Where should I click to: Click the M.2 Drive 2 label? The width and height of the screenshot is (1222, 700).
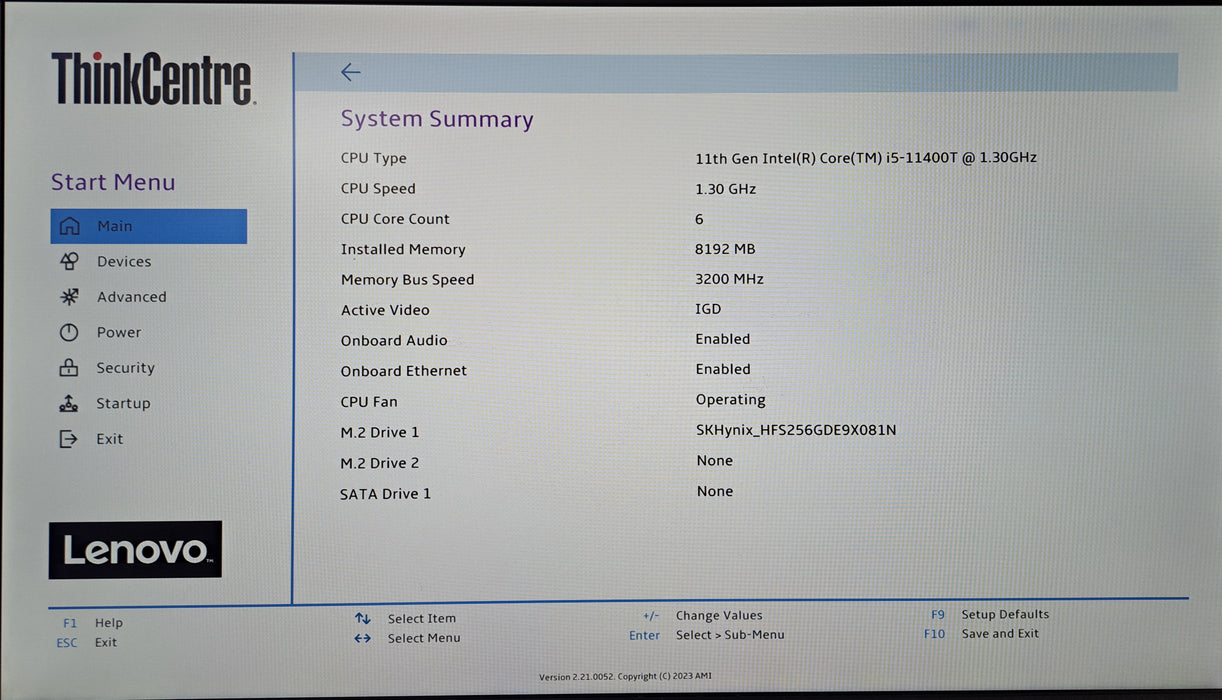[x=380, y=463]
